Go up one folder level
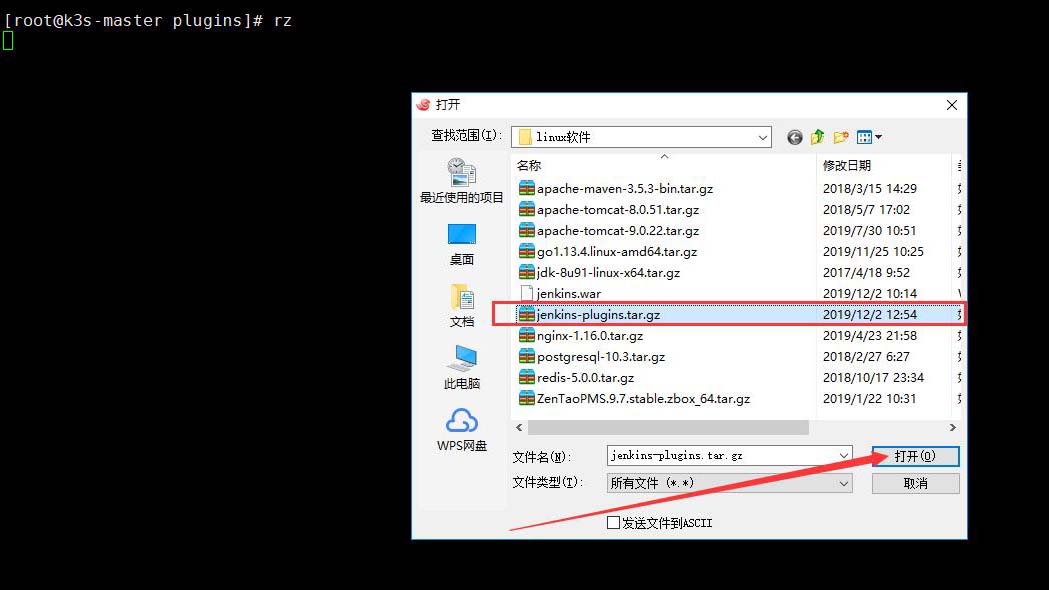 pyautogui.click(x=818, y=137)
